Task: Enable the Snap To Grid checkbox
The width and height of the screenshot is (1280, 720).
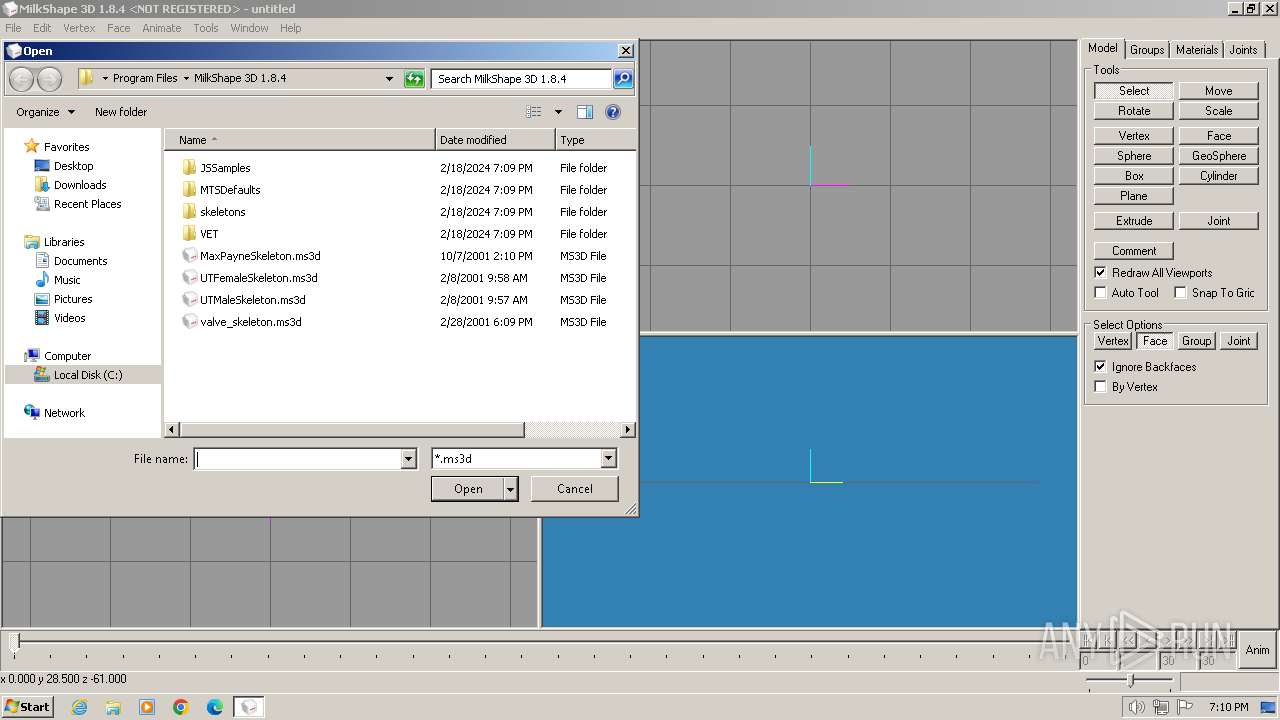Action: [x=1180, y=292]
